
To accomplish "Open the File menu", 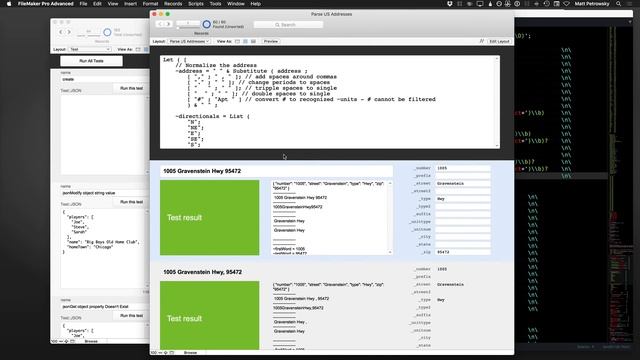I will (83, 4).
